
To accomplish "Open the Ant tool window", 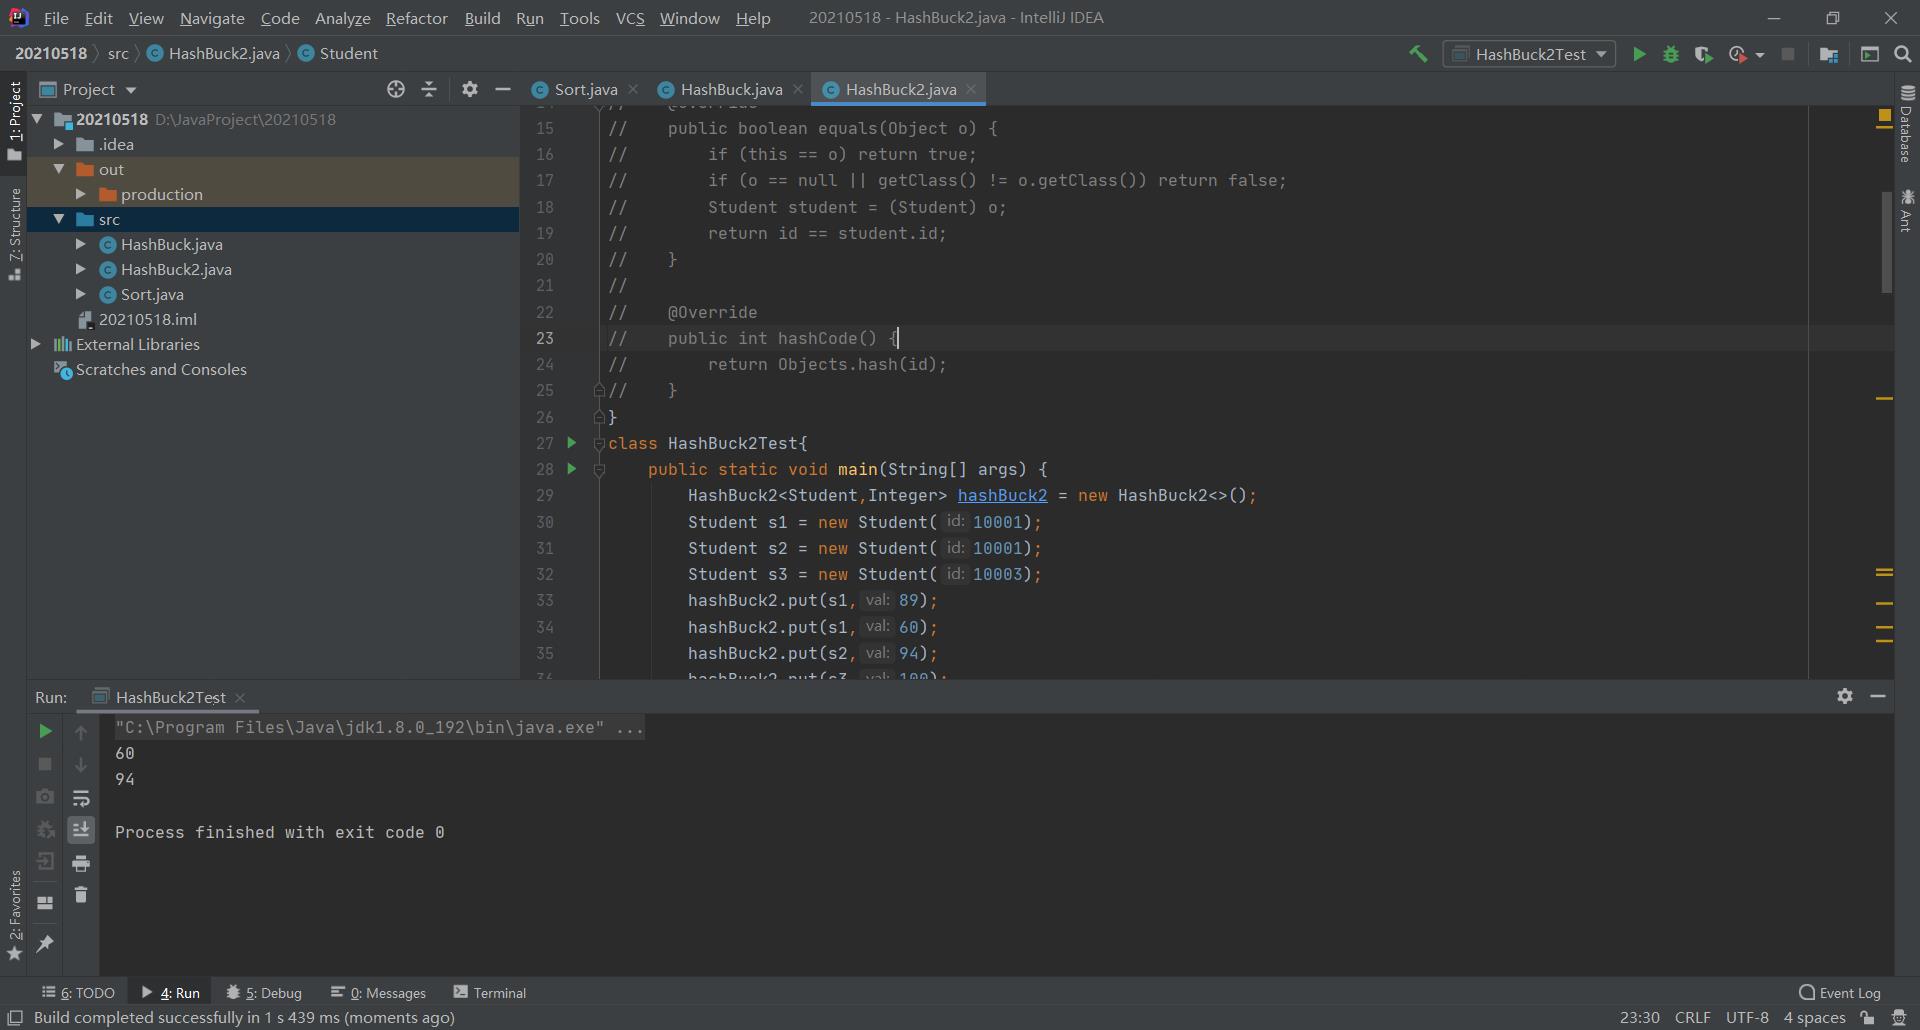I will (1906, 210).
